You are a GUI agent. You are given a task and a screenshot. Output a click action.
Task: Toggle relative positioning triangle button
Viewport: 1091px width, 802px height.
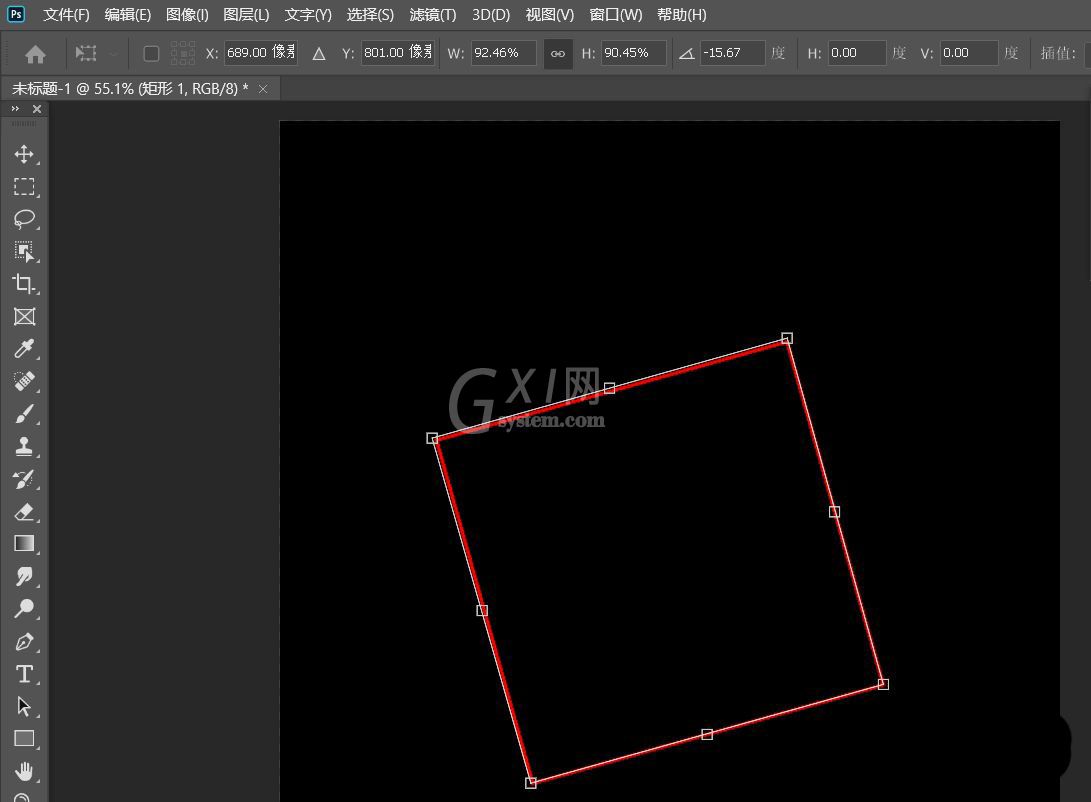point(319,54)
